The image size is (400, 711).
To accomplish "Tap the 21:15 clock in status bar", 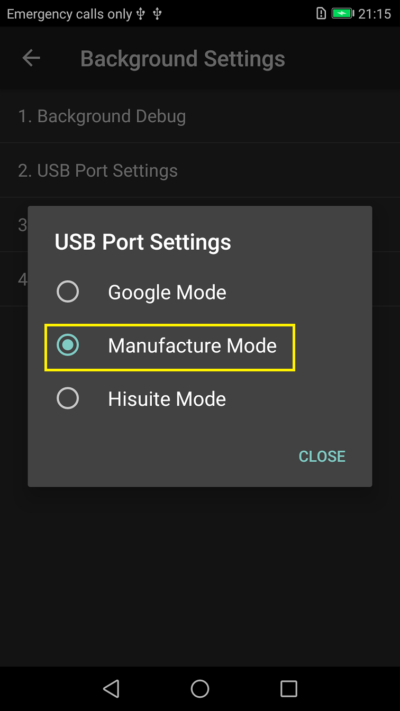I will coord(374,14).
